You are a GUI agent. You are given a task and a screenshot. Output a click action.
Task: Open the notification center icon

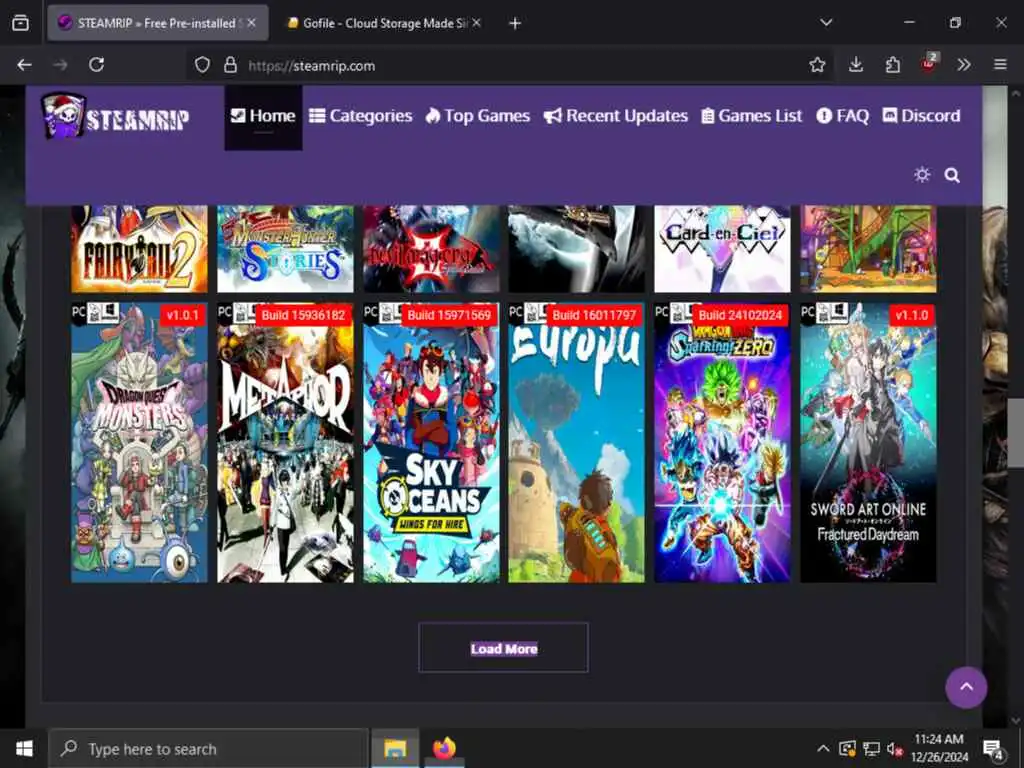[x=993, y=749]
